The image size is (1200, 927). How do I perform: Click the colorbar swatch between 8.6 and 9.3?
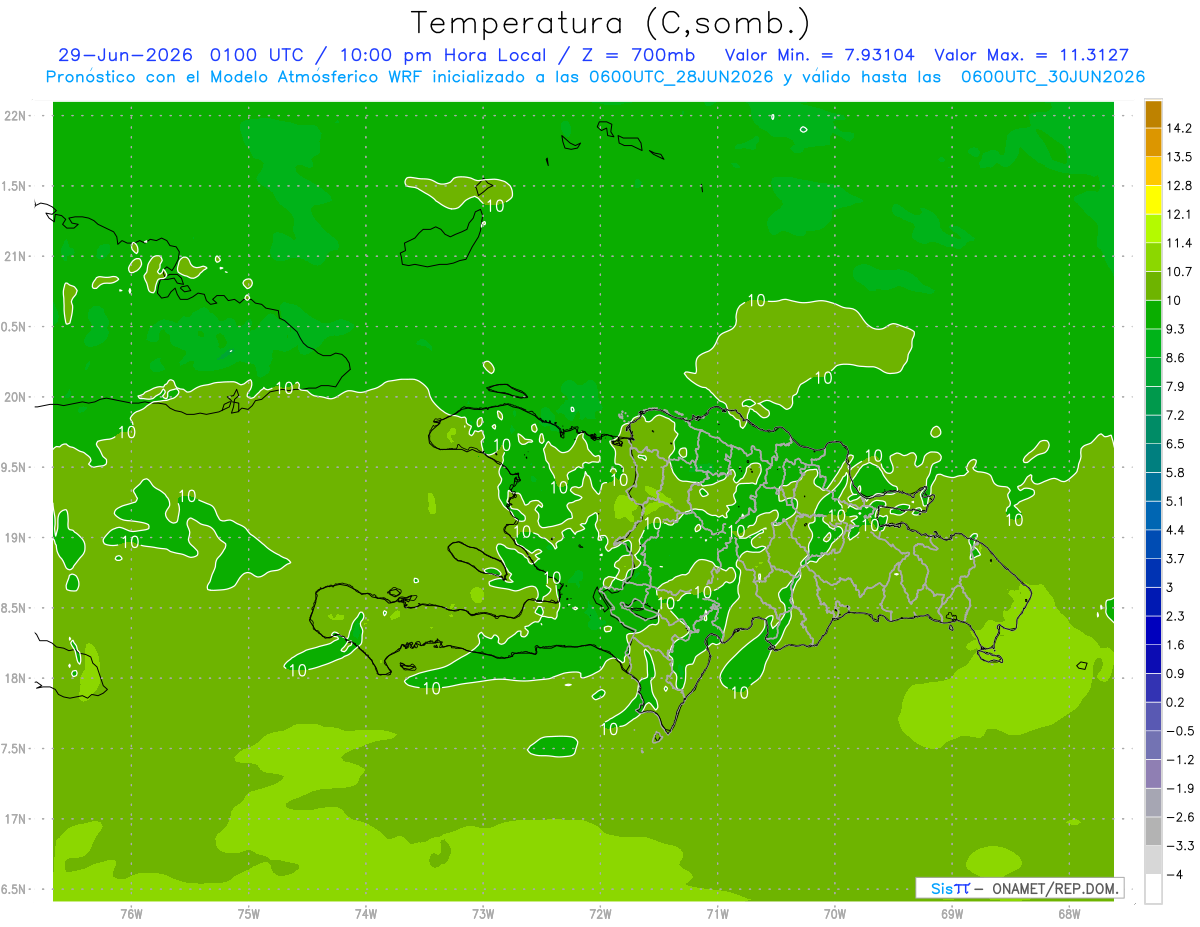click(x=1153, y=344)
